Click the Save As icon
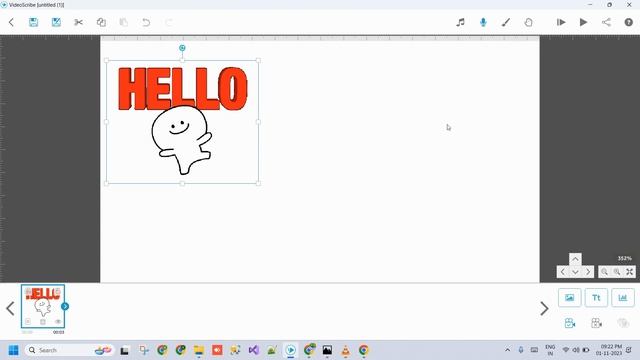 click(56, 22)
